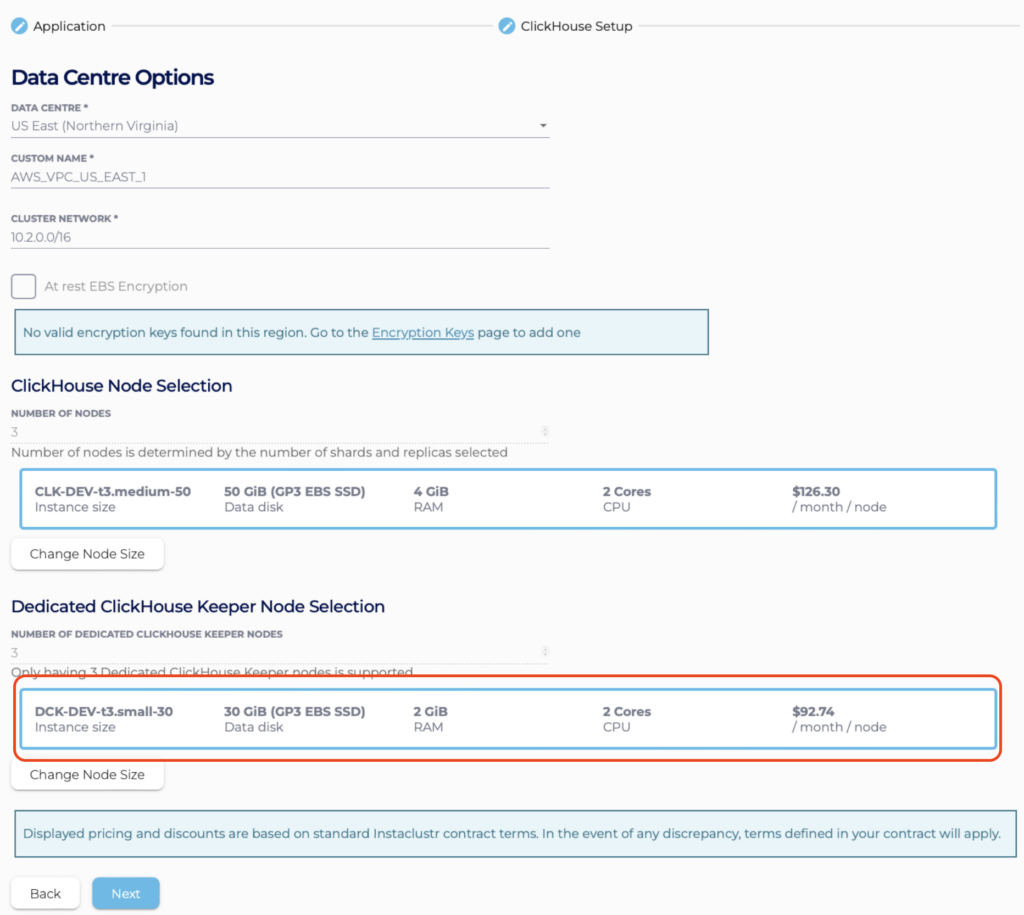Click the Application step pencil icon
1024x915 pixels.
coord(19,26)
